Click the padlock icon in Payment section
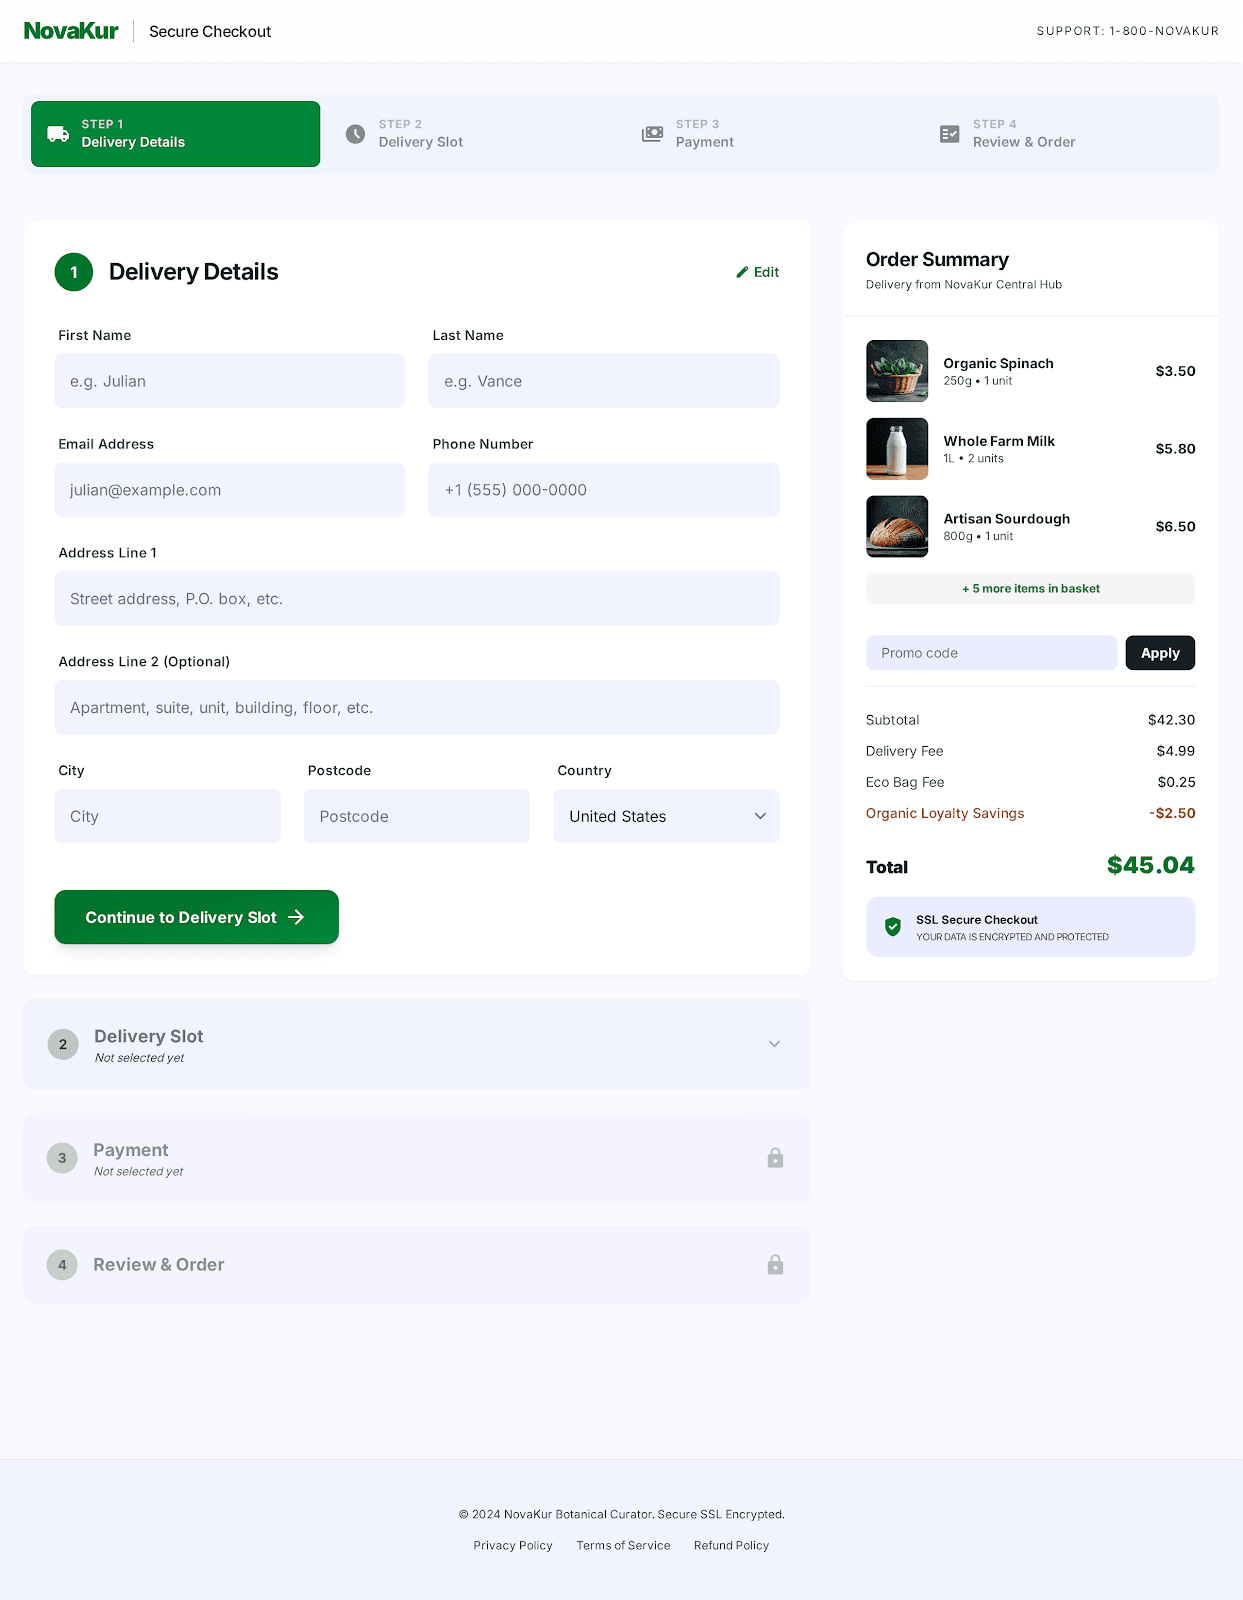The image size is (1243, 1600). pyautogui.click(x=775, y=1158)
